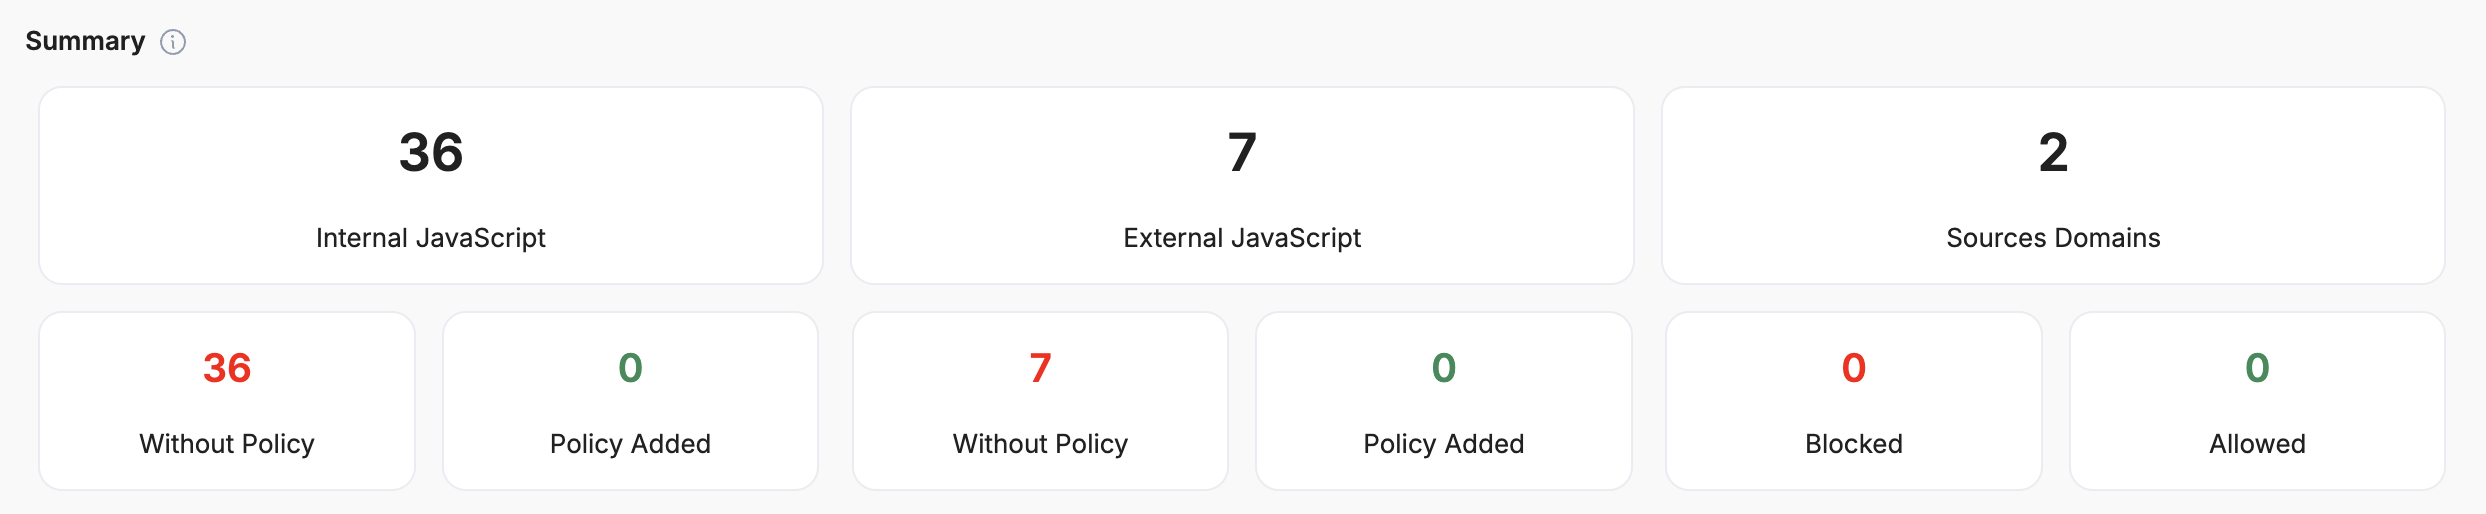Image resolution: width=2486 pixels, height=514 pixels.
Task: Click Without Policy label under Internal JavaScript
Action: pyautogui.click(x=227, y=444)
